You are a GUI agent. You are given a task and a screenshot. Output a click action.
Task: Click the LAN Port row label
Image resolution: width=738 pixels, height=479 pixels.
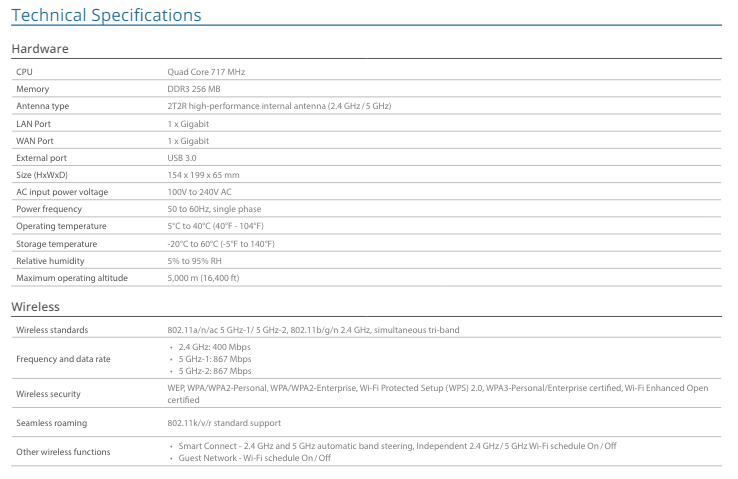point(33,123)
